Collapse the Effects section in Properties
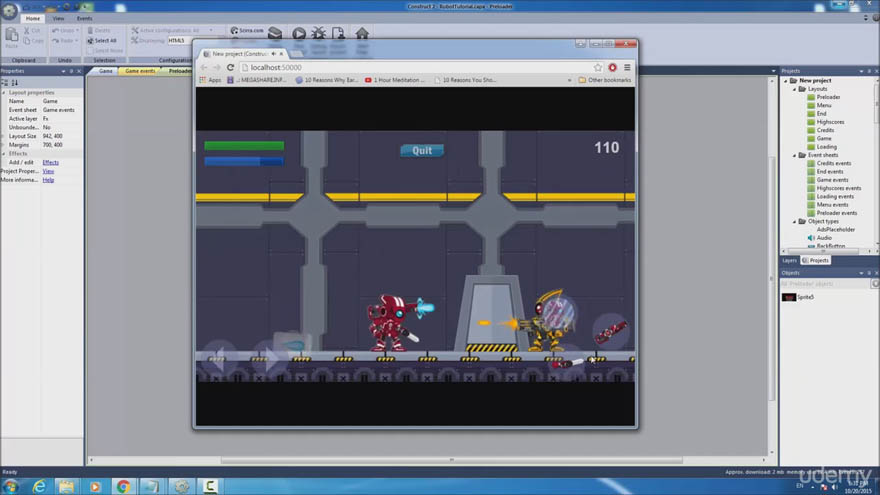 [4, 154]
